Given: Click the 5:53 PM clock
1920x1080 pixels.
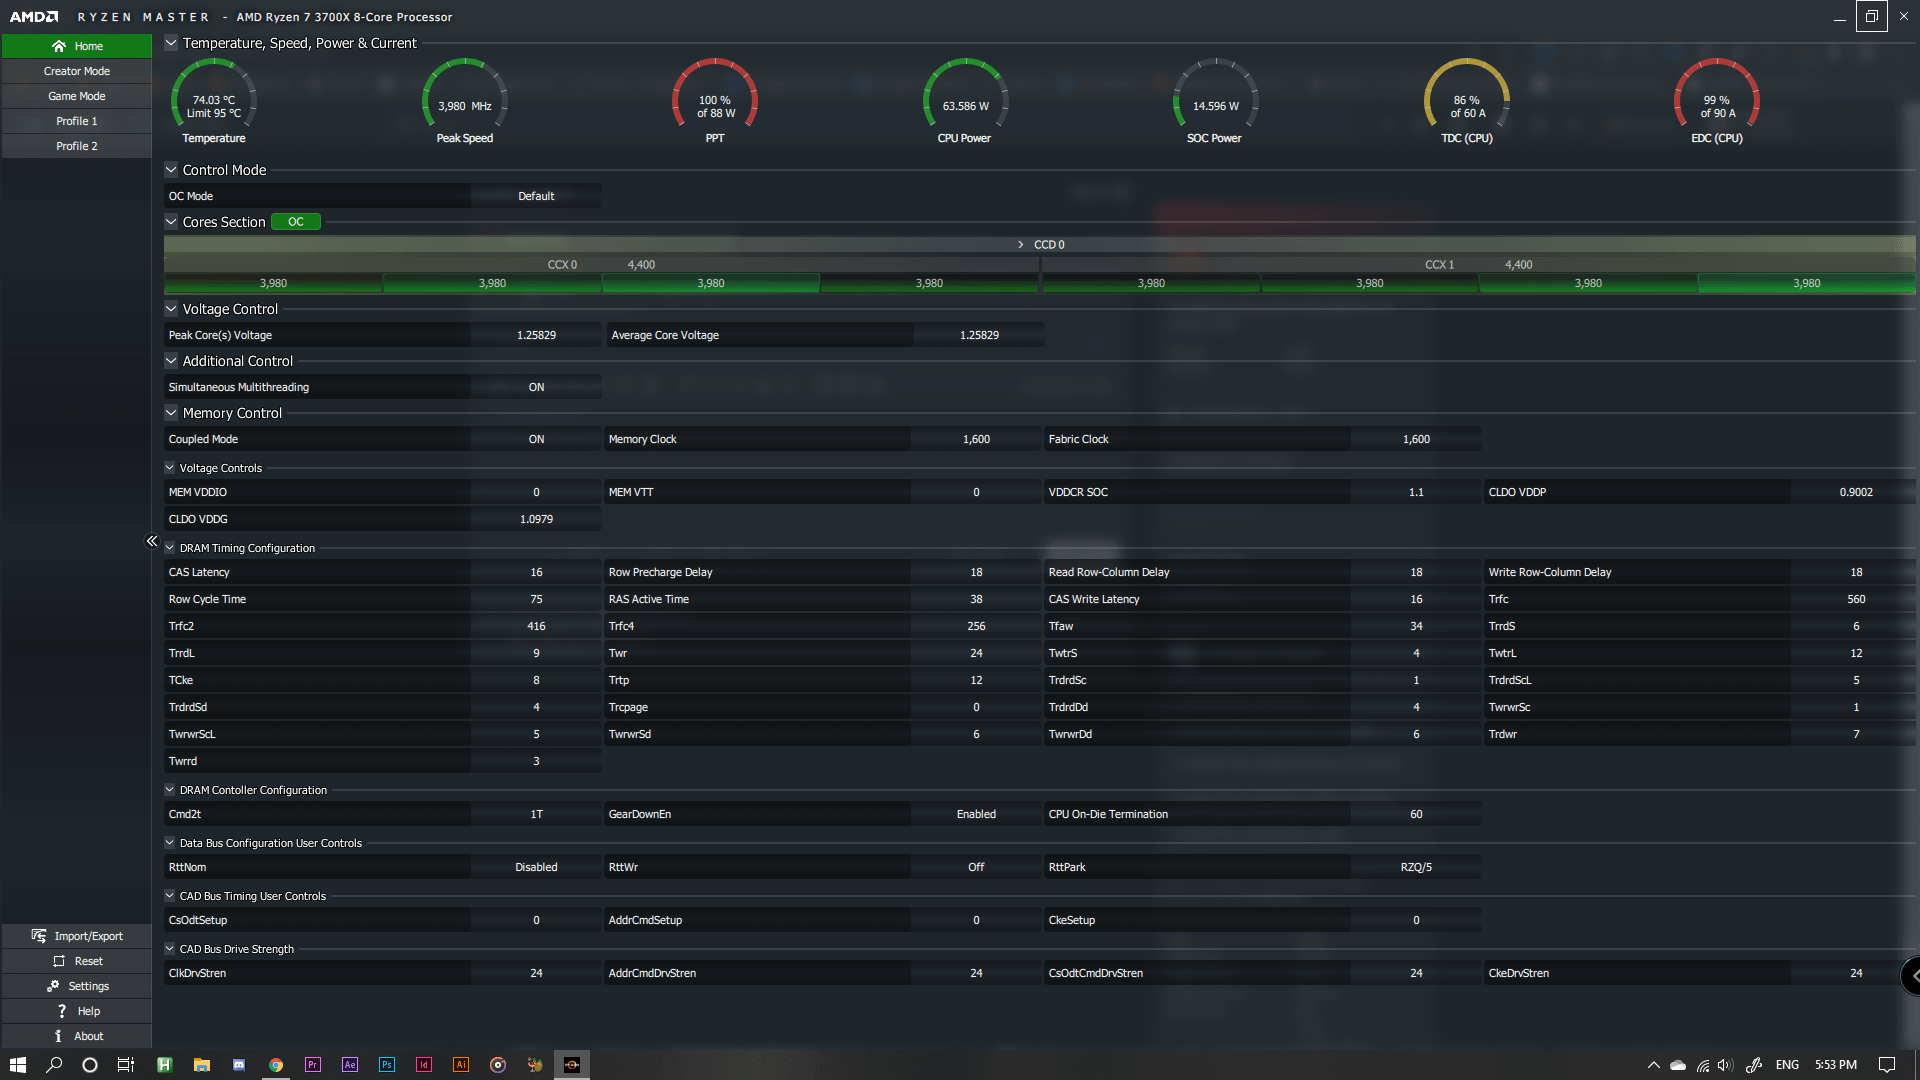Looking at the screenshot, I should 1836,1065.
